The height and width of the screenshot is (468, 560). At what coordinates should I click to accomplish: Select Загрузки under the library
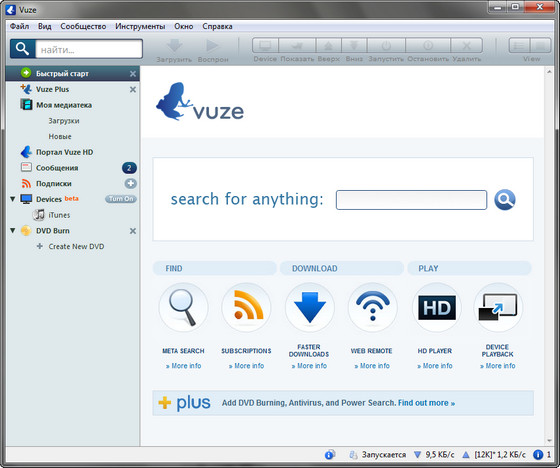(x=64, y=121)
